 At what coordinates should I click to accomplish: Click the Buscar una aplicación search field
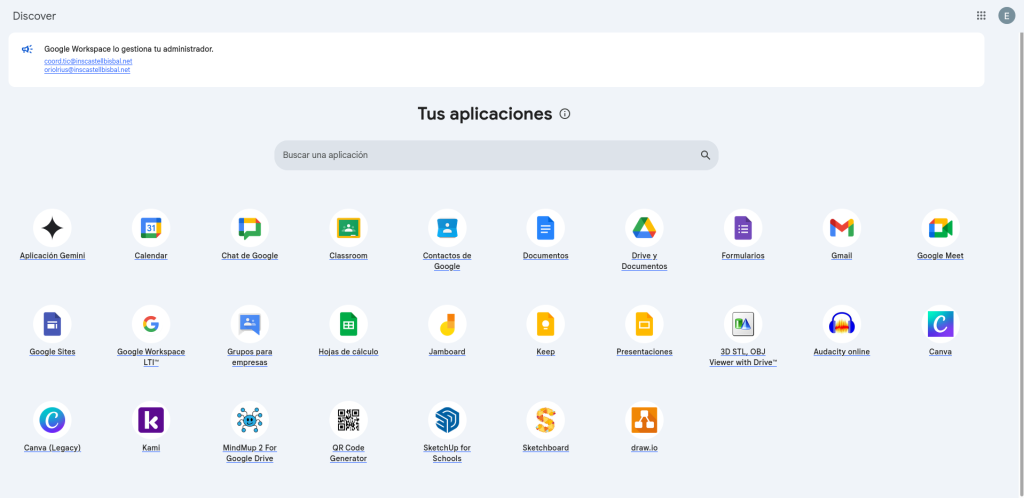pos(490,155)
